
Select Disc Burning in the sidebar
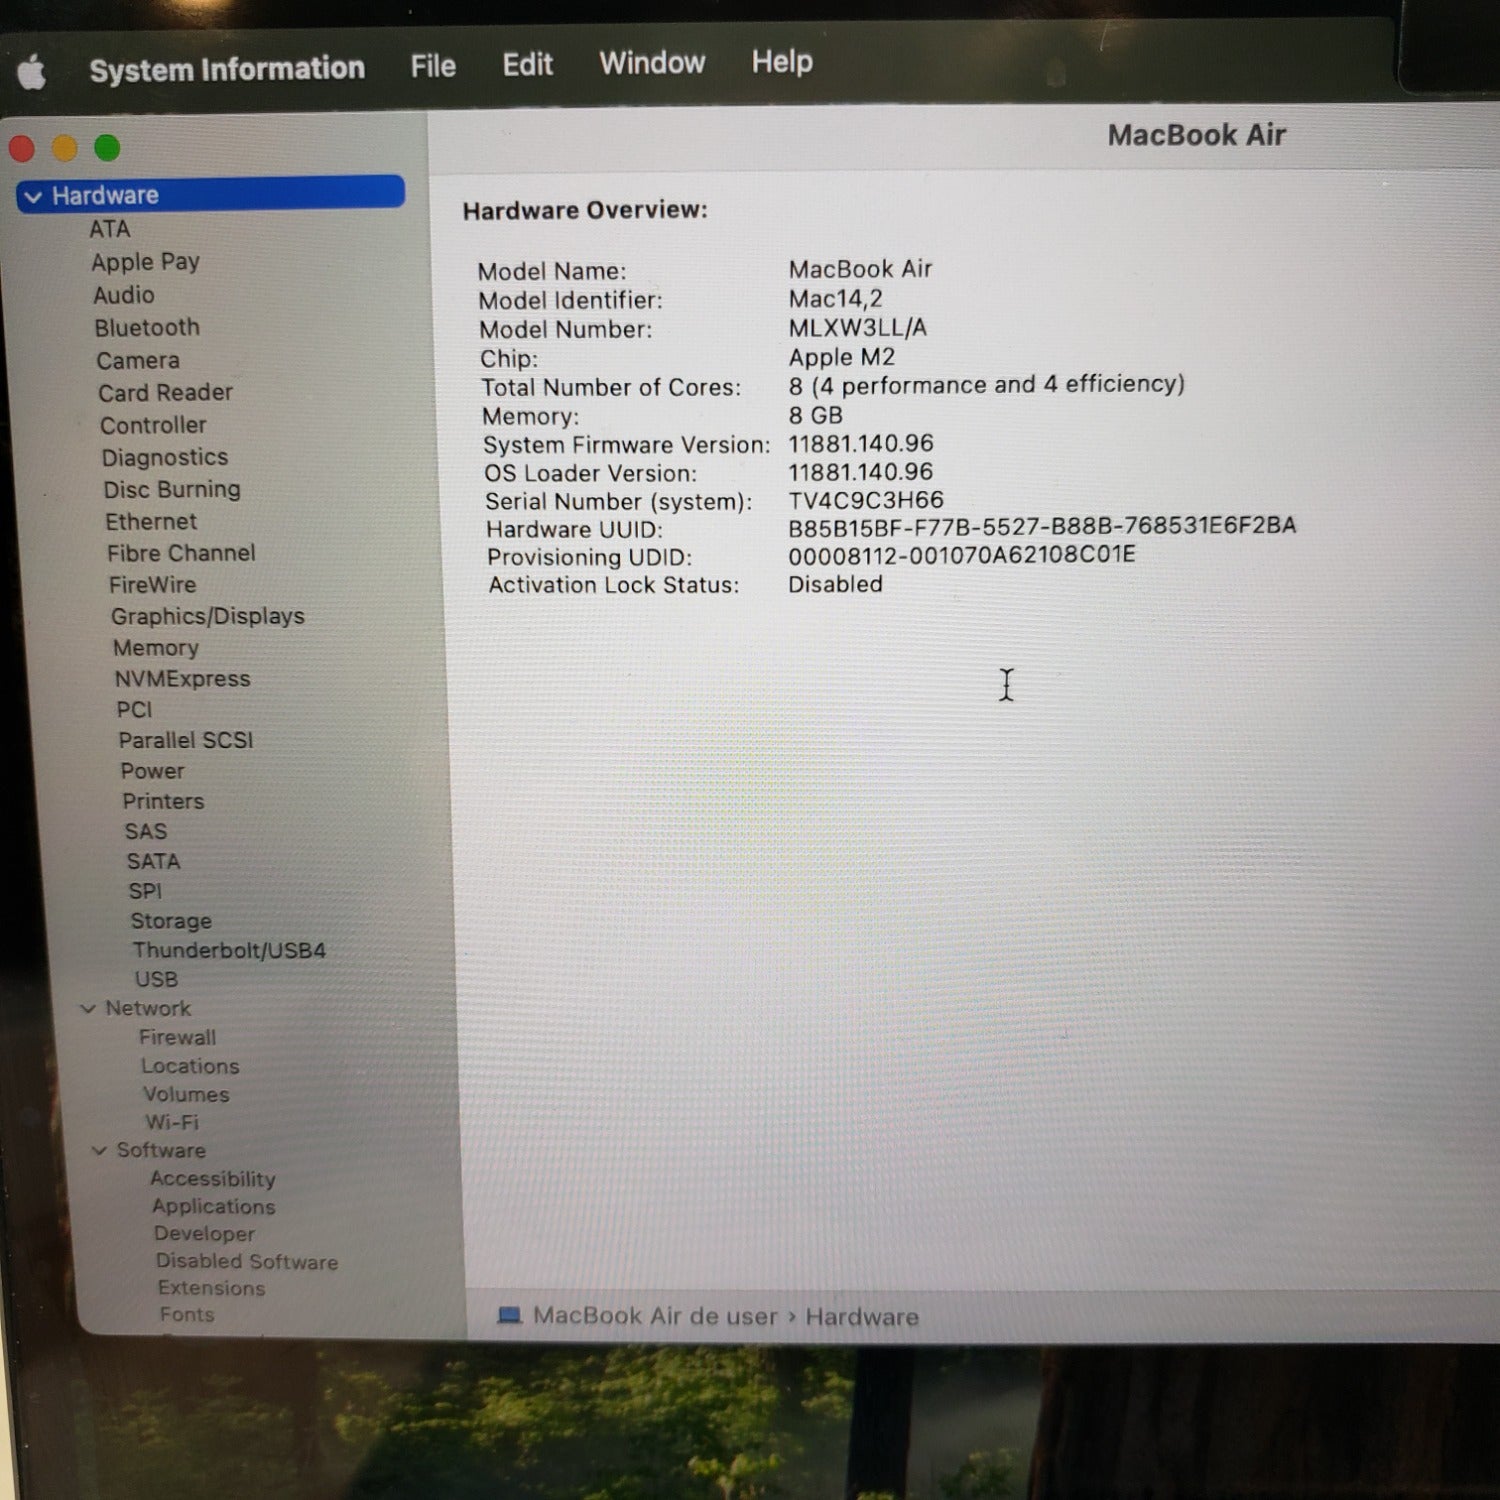172,490
